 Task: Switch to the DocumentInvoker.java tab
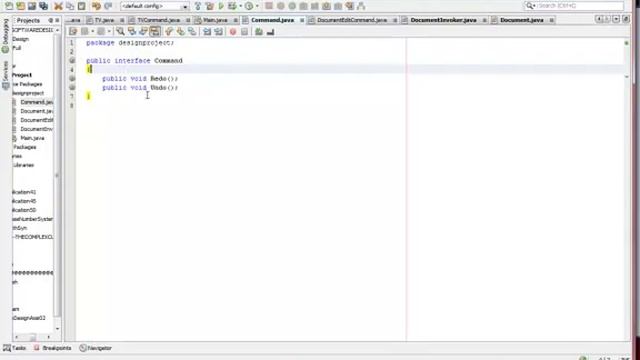(x=443, y=20)
